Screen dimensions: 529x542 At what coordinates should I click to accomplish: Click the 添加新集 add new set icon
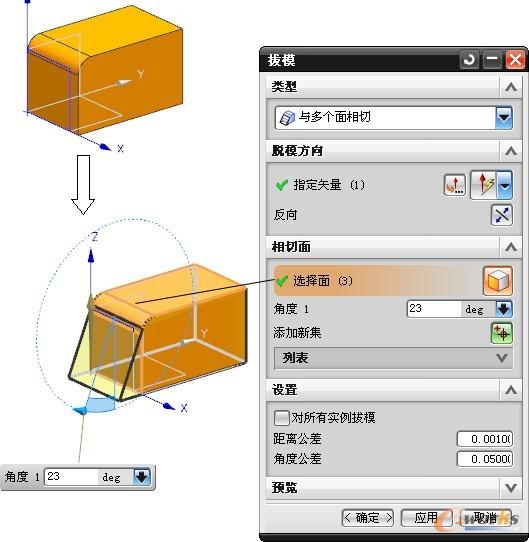click(x=501, y=333)
